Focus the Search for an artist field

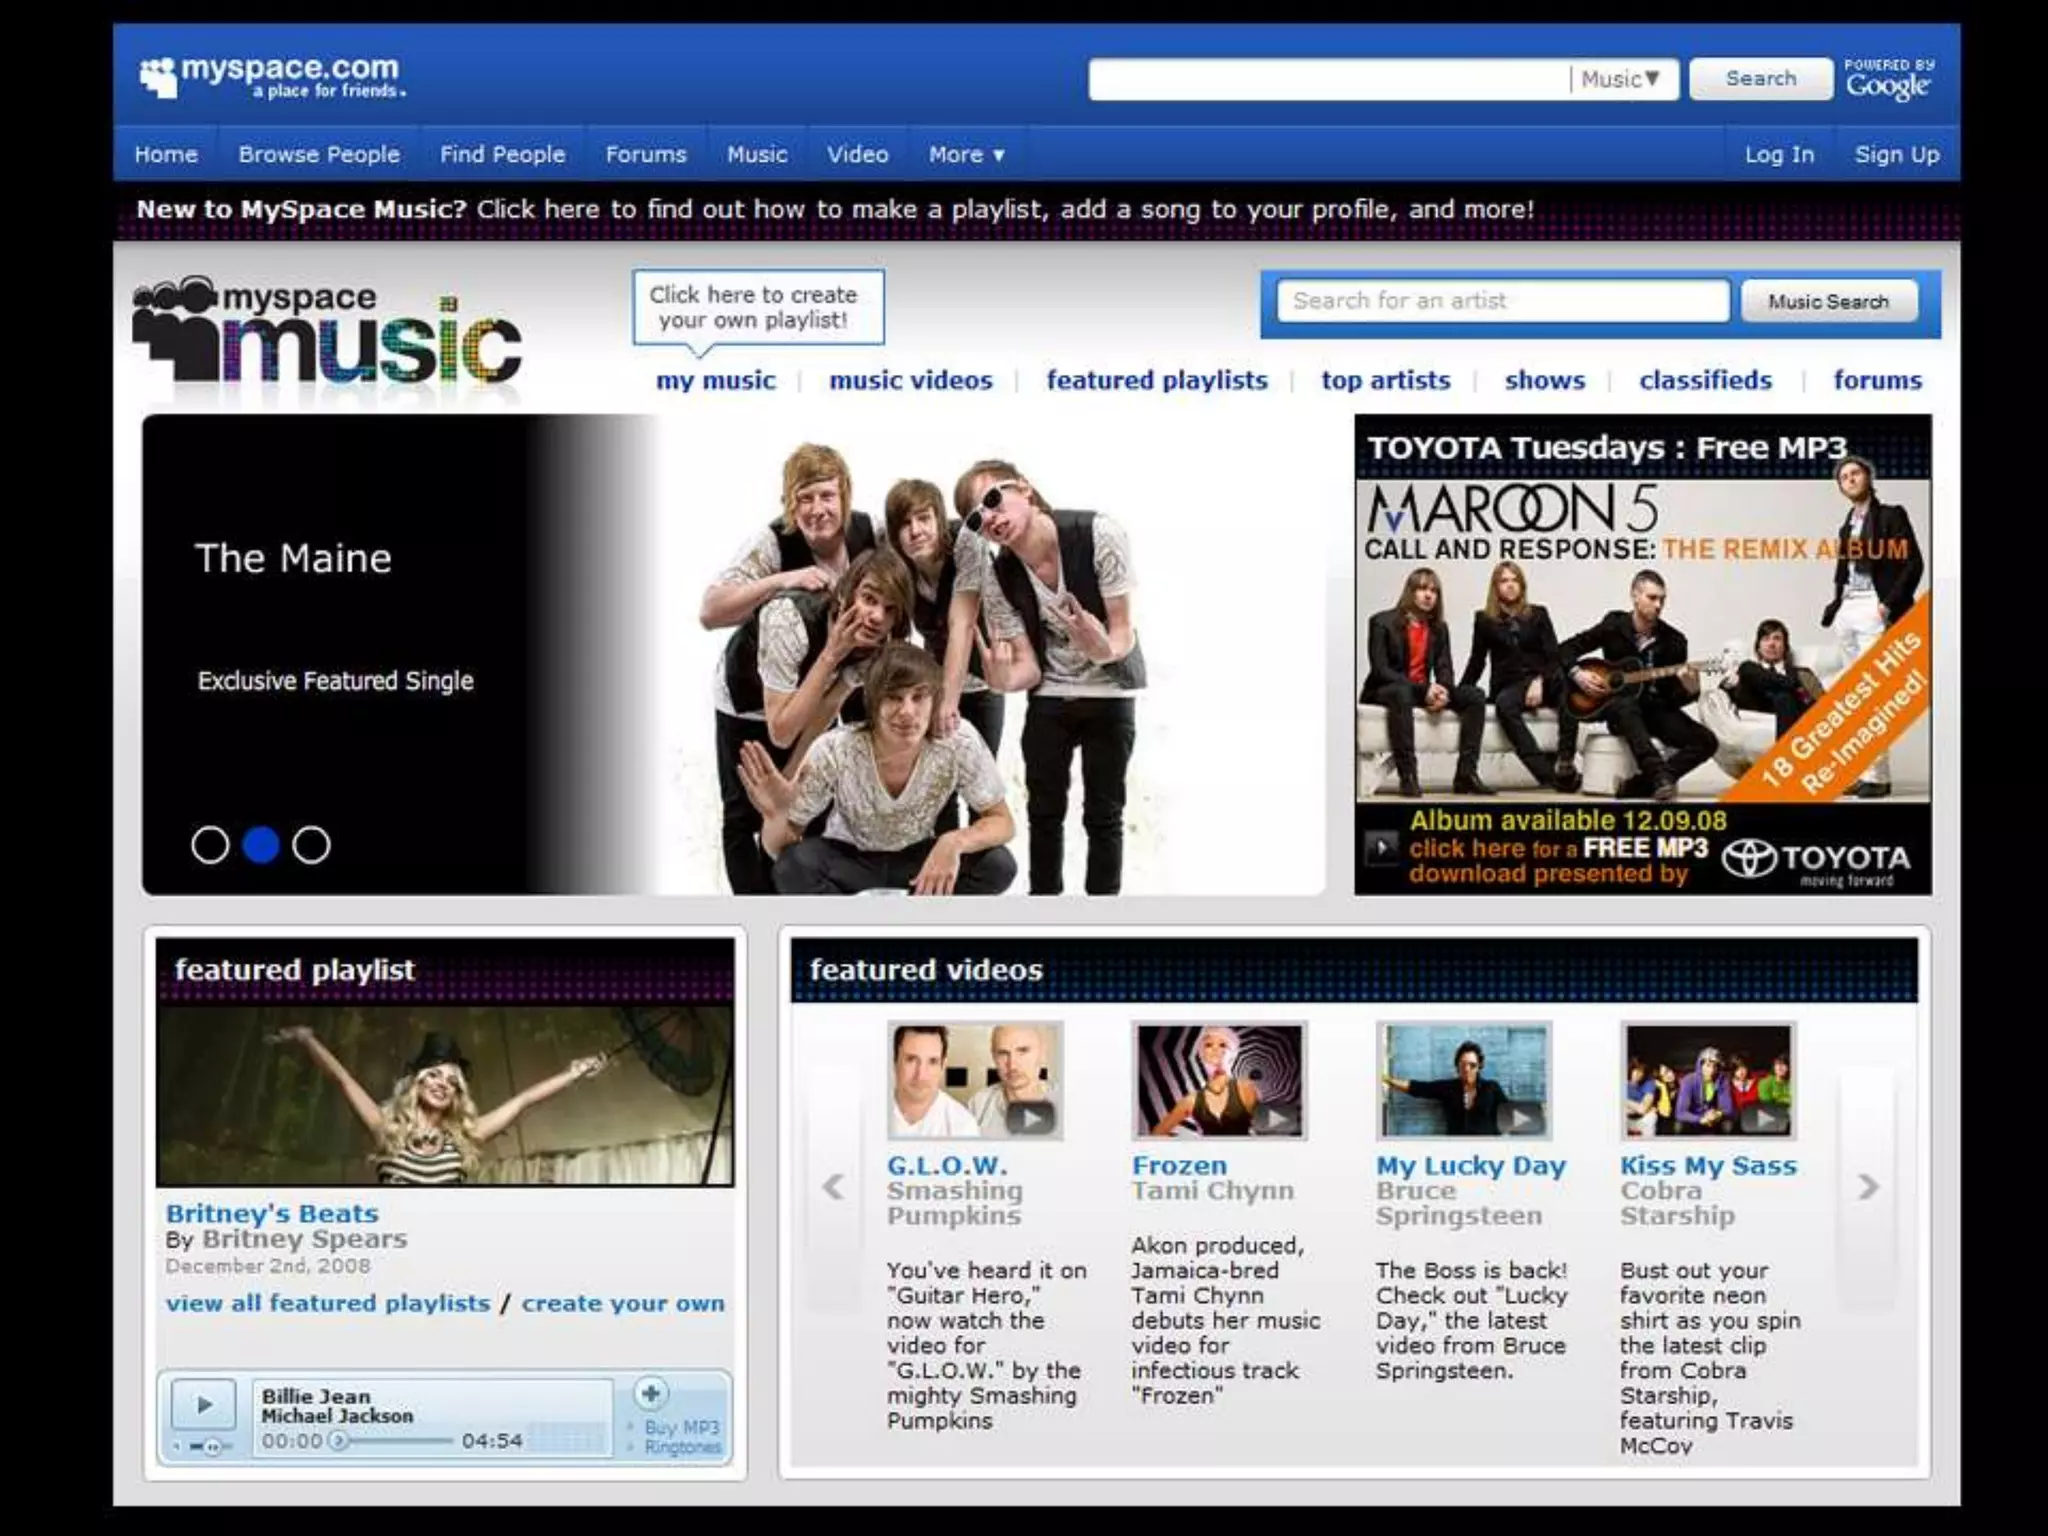(x=1503, y=301)
